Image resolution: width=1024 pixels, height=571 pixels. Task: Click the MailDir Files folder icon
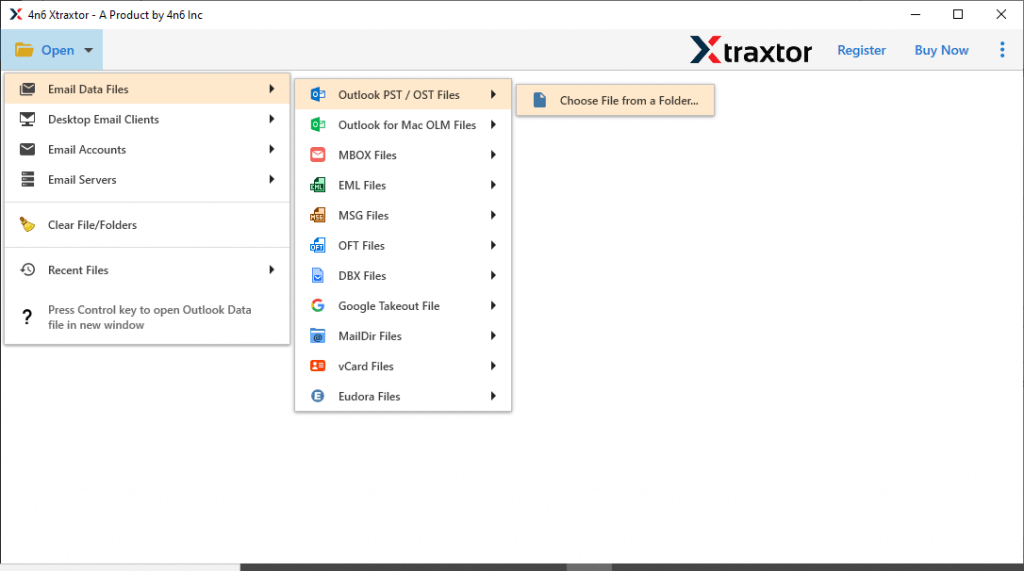[x=317, y=336]
